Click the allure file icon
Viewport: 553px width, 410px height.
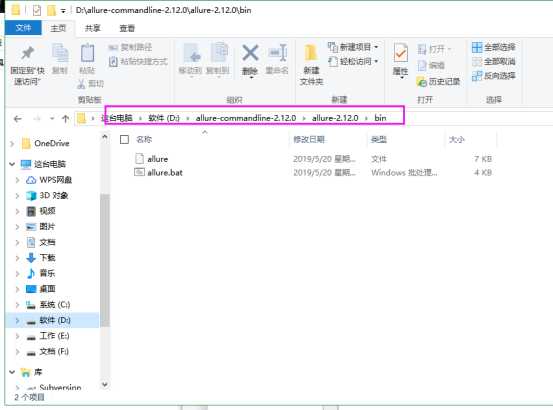click(x=140, y=159)
